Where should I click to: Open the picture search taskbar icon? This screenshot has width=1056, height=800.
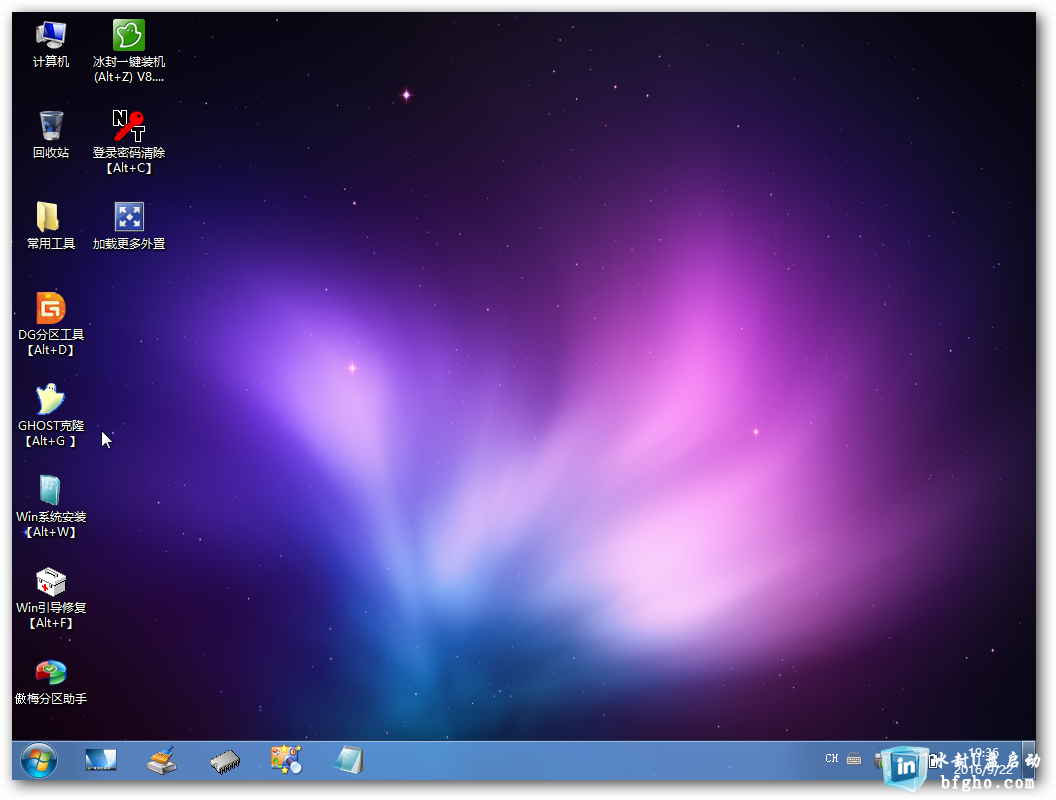click(x=286, y=760)
